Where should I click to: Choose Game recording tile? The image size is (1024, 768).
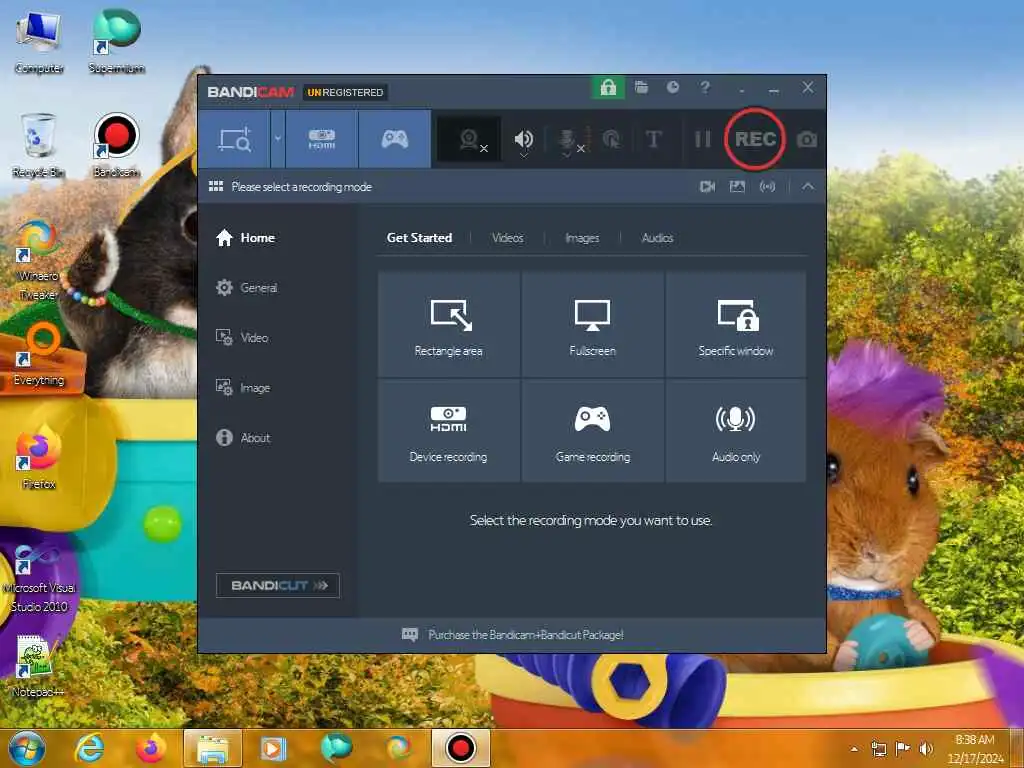(592, 431)
